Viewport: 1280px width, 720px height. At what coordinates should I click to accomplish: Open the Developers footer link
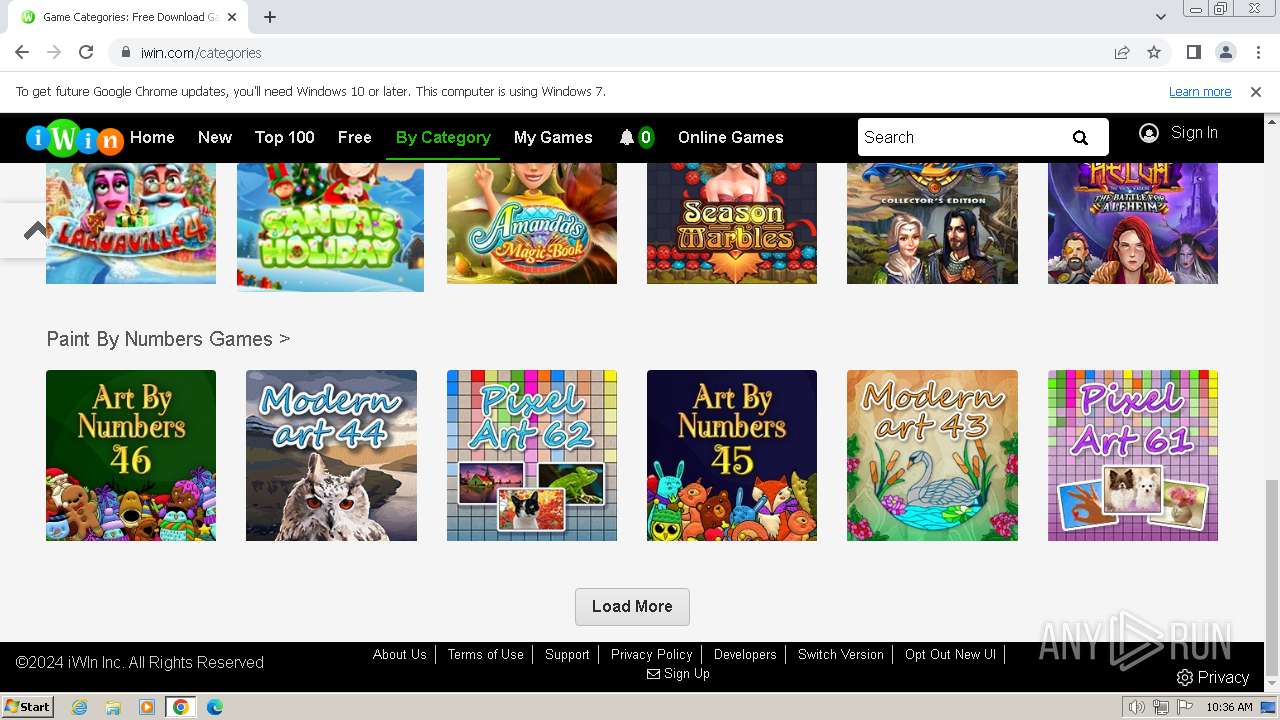tap(745, 655)
